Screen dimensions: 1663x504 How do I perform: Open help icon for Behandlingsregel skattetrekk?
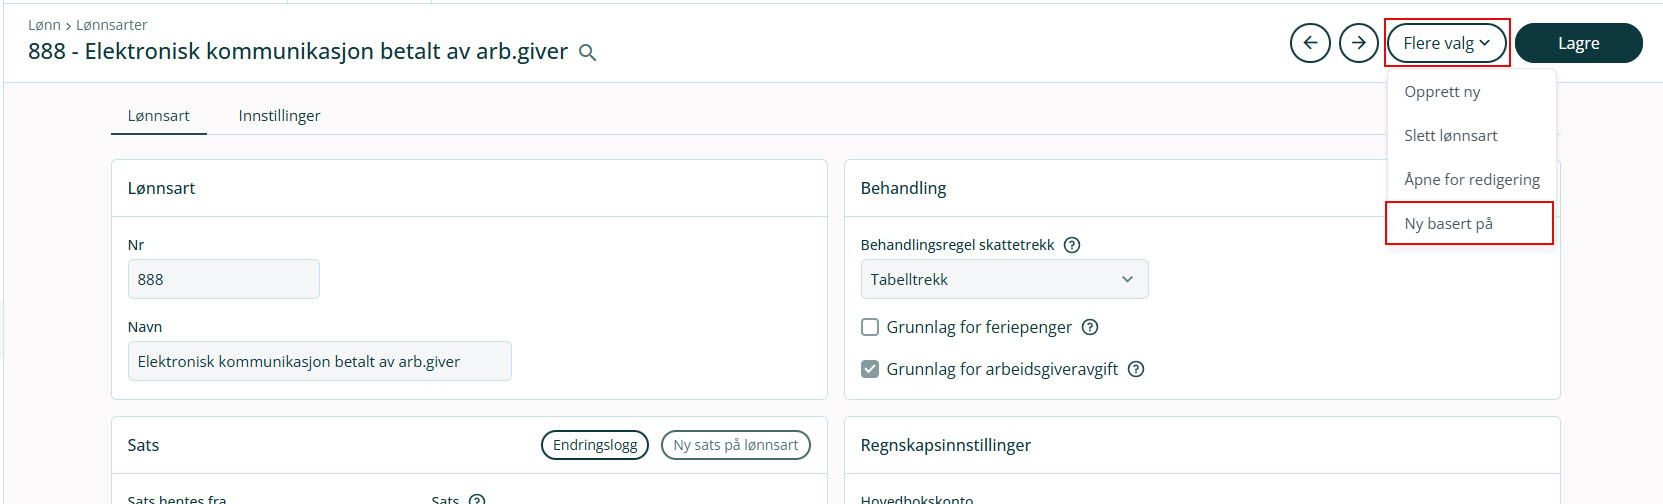click(x=1072, y=245)
